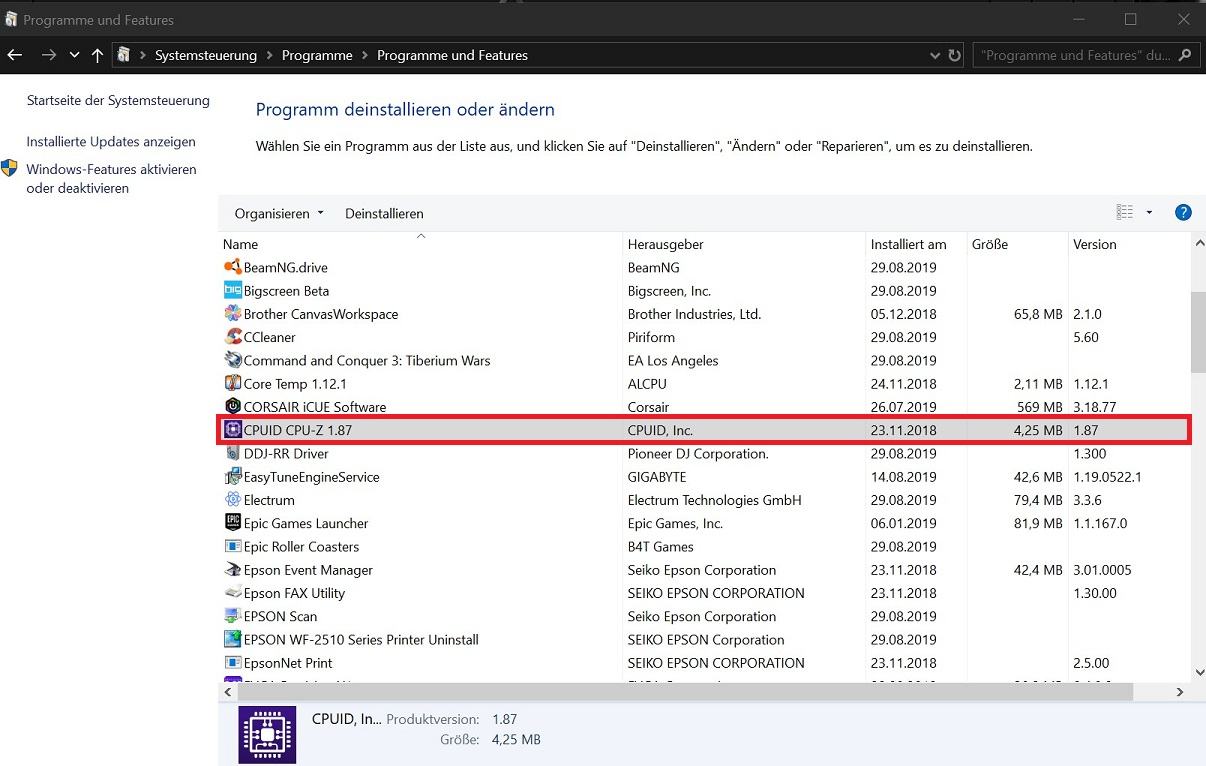
Task: Open Installierte Updates anzeigen link
Action: pos(111,142)
